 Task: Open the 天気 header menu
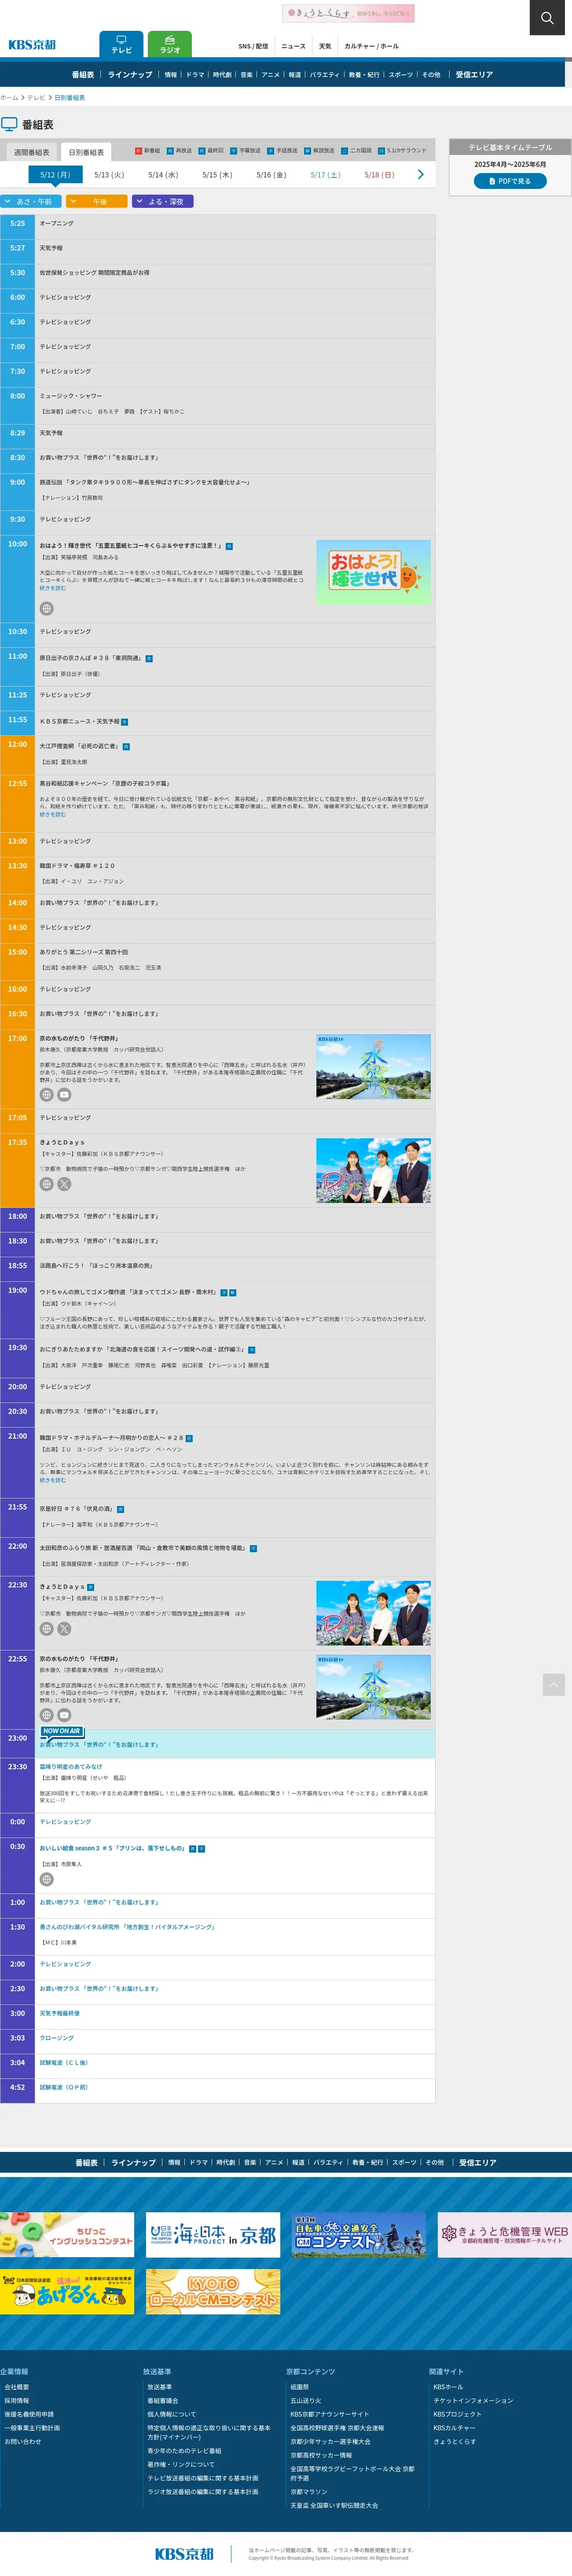[325, 46]
